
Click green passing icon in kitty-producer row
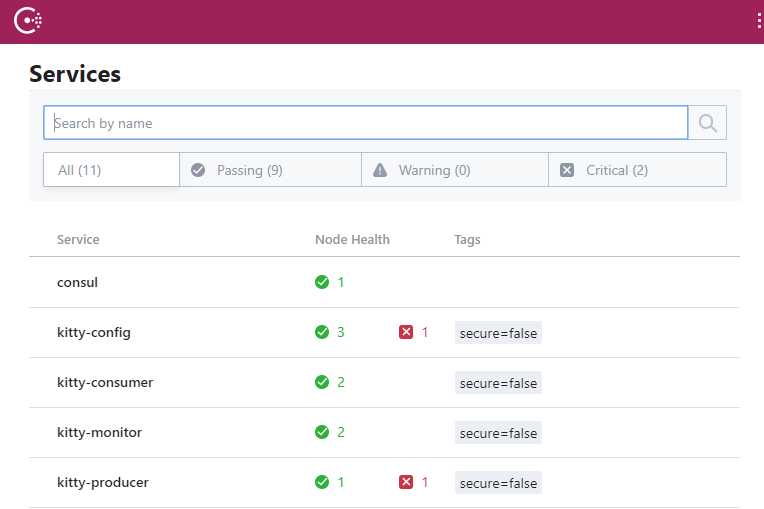point(322,482)
